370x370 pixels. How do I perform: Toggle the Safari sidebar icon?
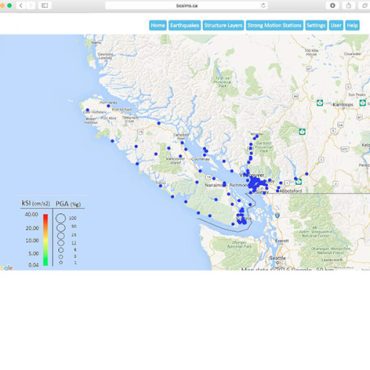(x=45, y=6)
